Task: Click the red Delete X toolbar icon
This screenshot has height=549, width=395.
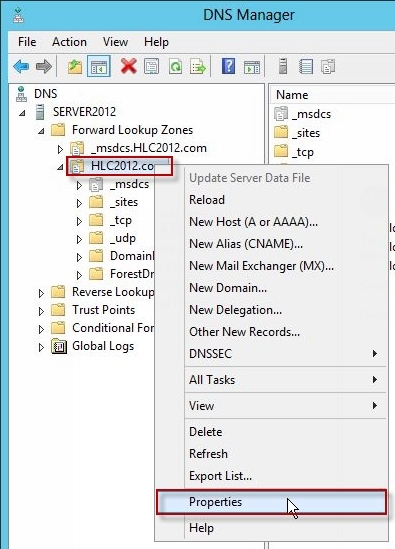Action: (129, 66)
